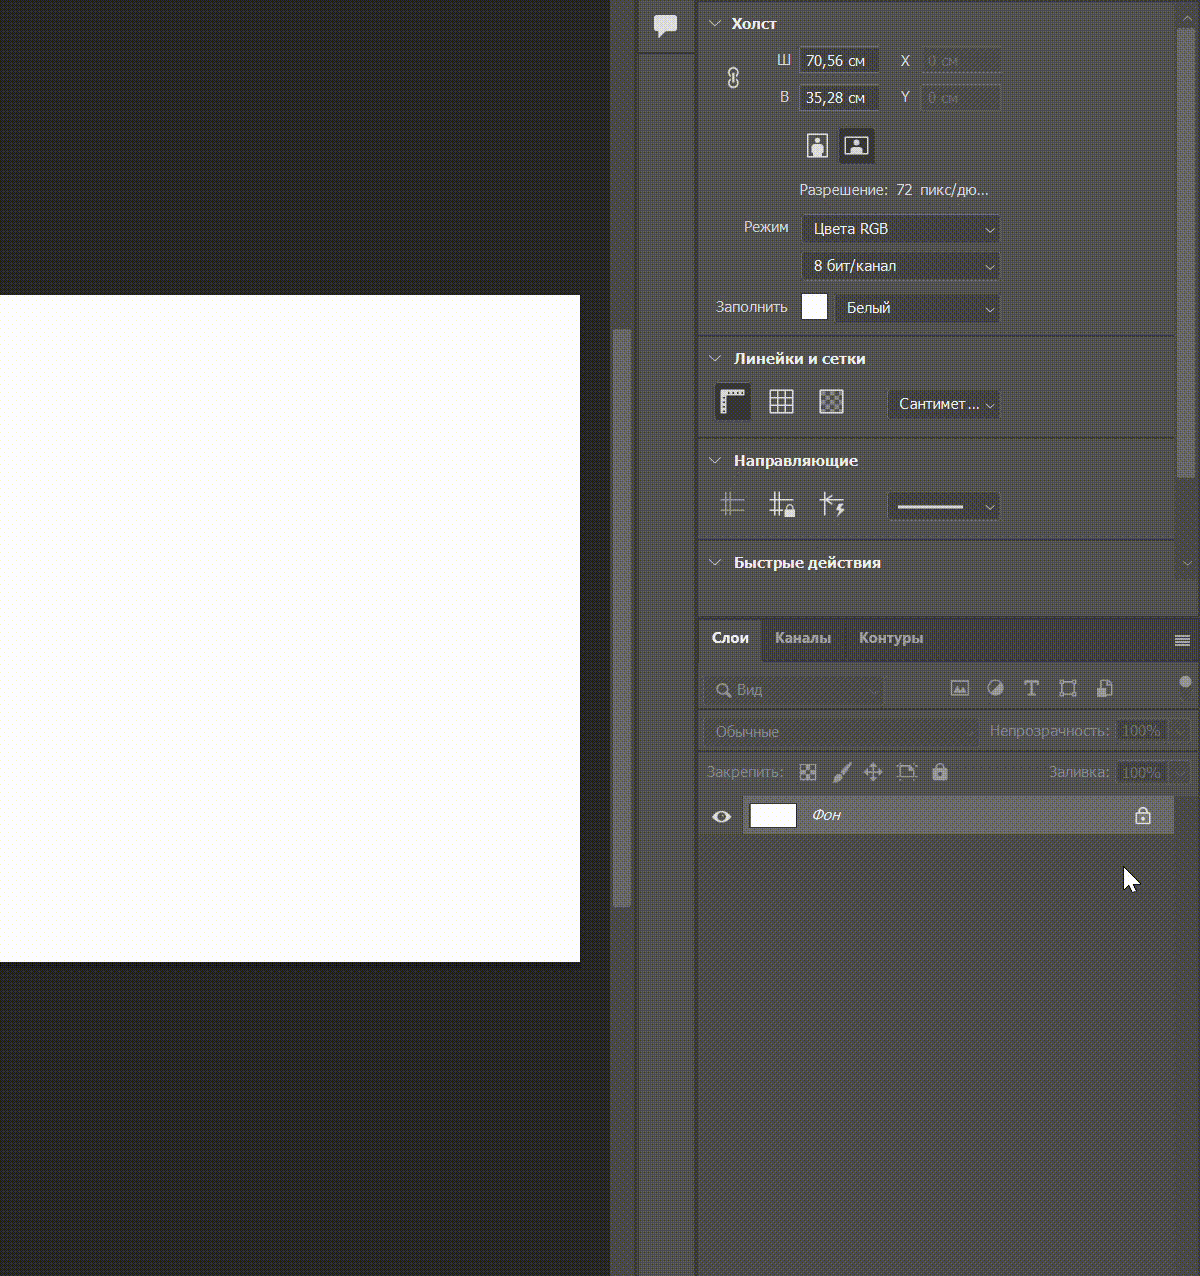
Task: Lock all padlock icon next to Закрепить
Action: 939,772
